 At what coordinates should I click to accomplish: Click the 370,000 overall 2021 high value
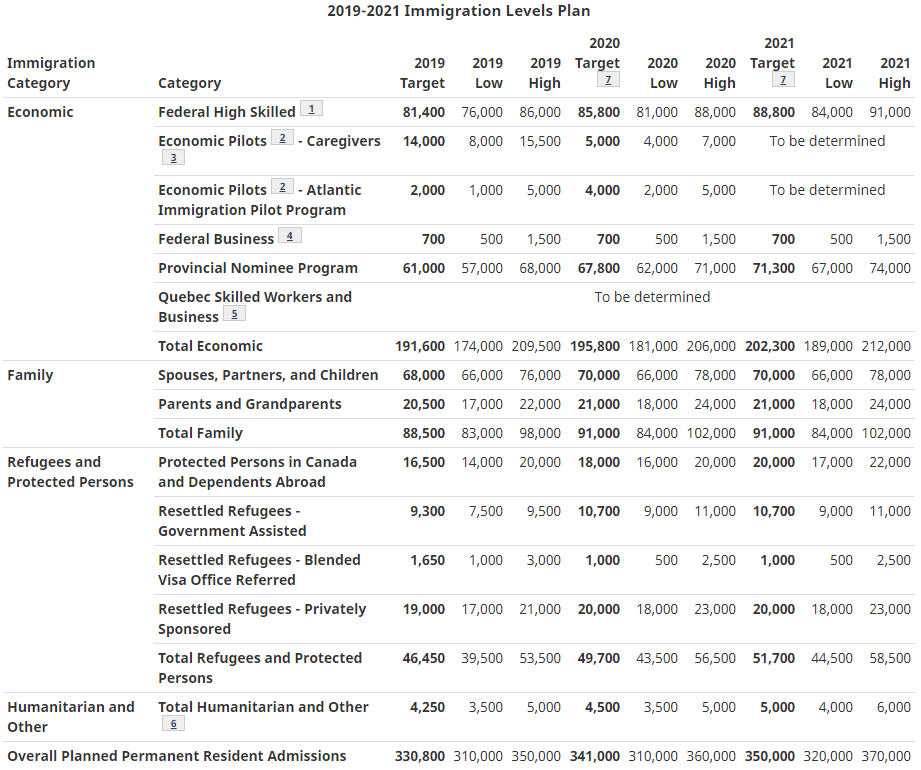pos(886,756)
